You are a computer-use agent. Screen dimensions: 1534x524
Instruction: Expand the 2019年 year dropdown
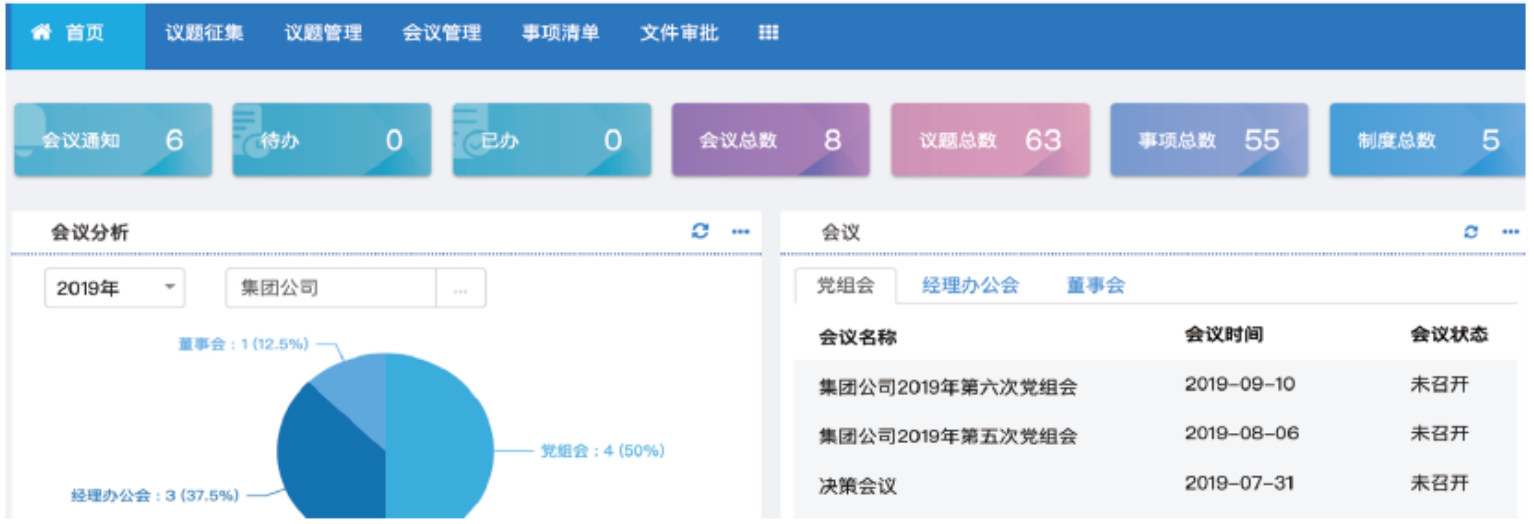click(x=115, y=288)
